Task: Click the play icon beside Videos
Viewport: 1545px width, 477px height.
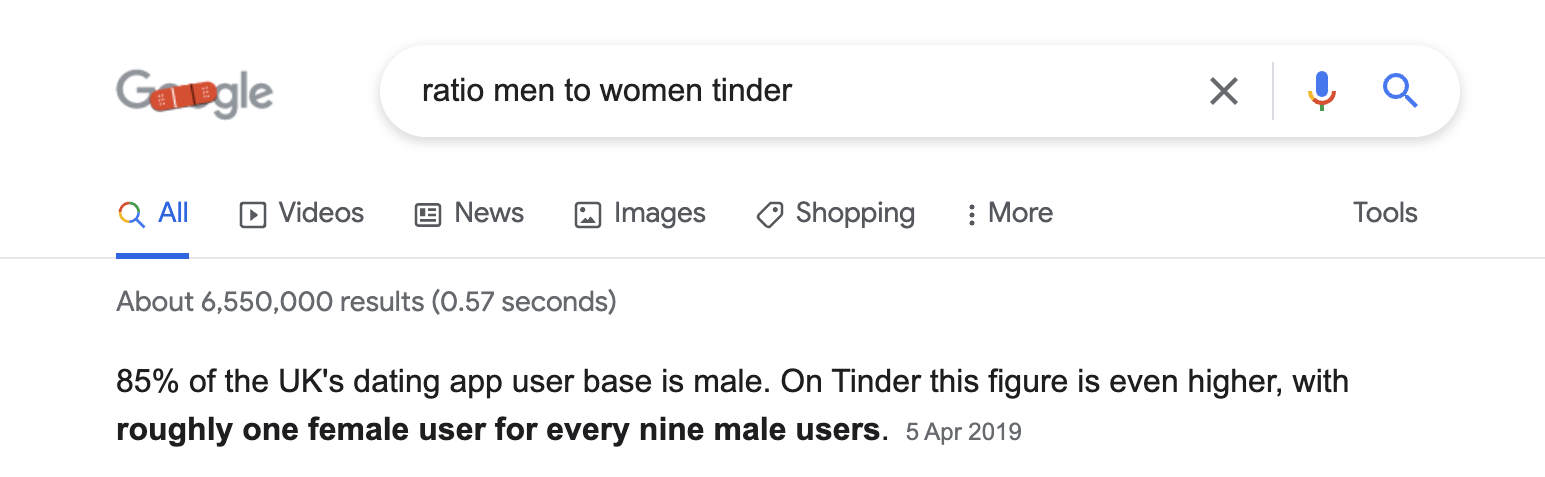Action: pos(253,214)
